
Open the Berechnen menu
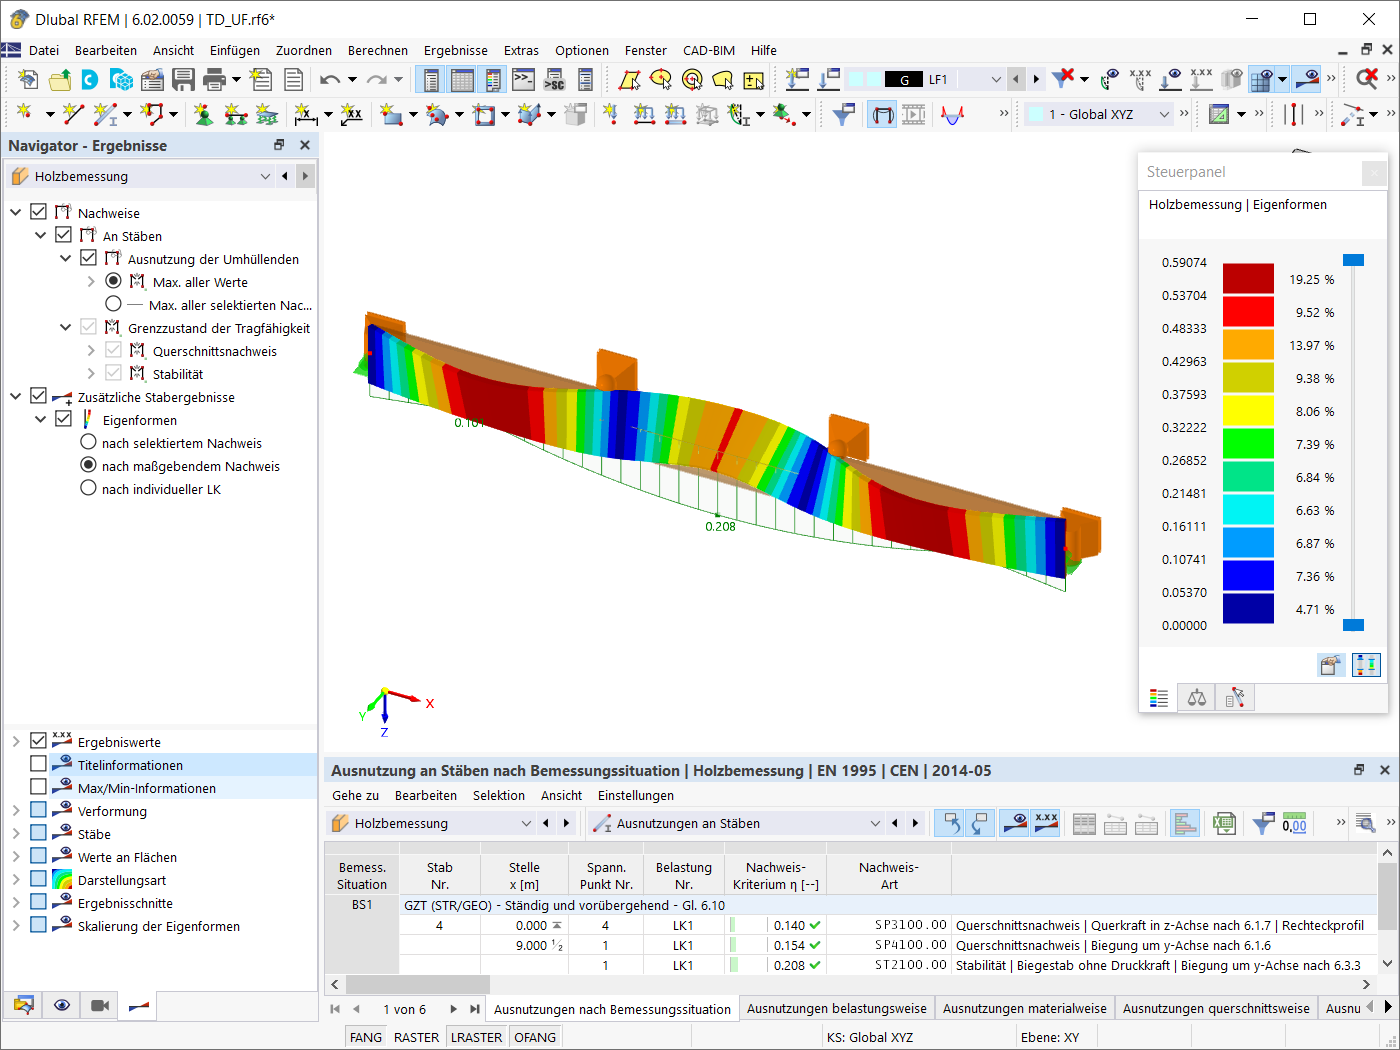pos(378,50)
